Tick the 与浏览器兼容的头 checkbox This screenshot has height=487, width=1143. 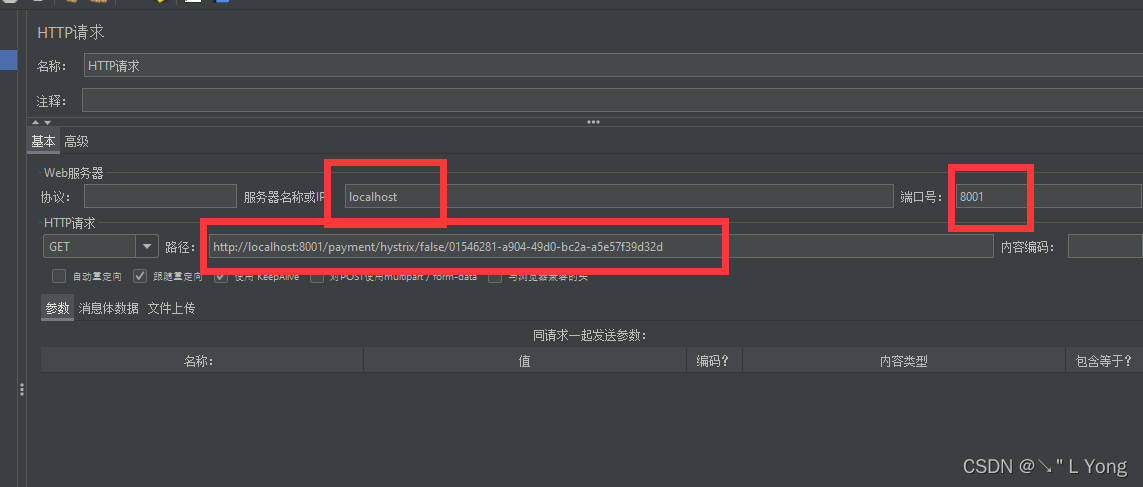[496, 276]
